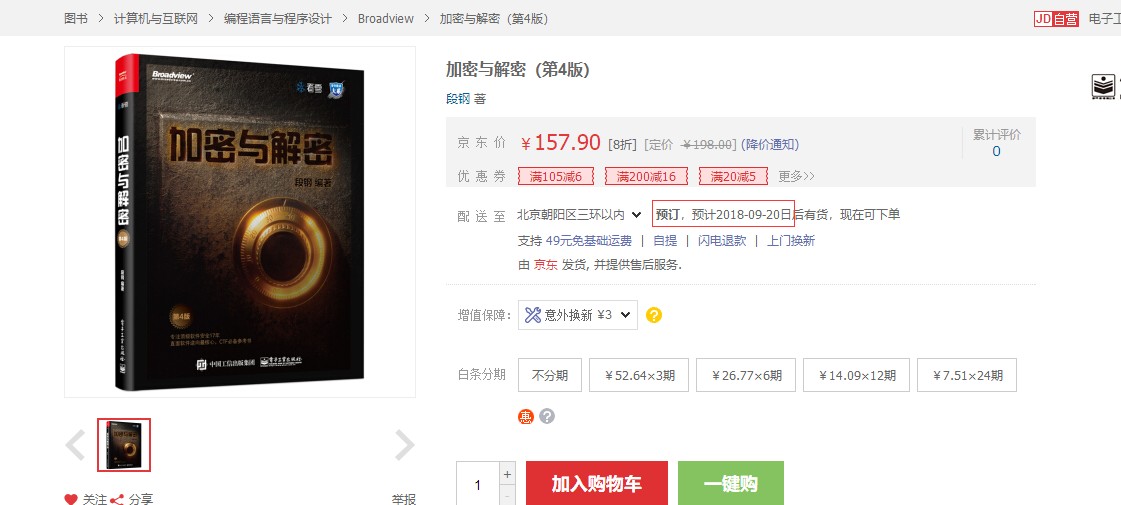Image resolution: width=1121 pixels, height=505 pixels.
Task: Select the ¥52.64×3期 installment option
Action: 639,376
